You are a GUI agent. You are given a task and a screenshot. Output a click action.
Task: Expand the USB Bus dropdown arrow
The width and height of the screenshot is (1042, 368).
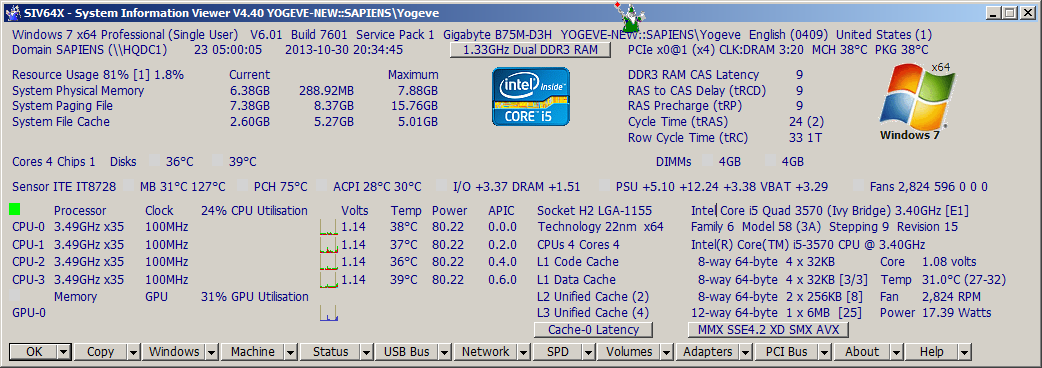(445, 352)
